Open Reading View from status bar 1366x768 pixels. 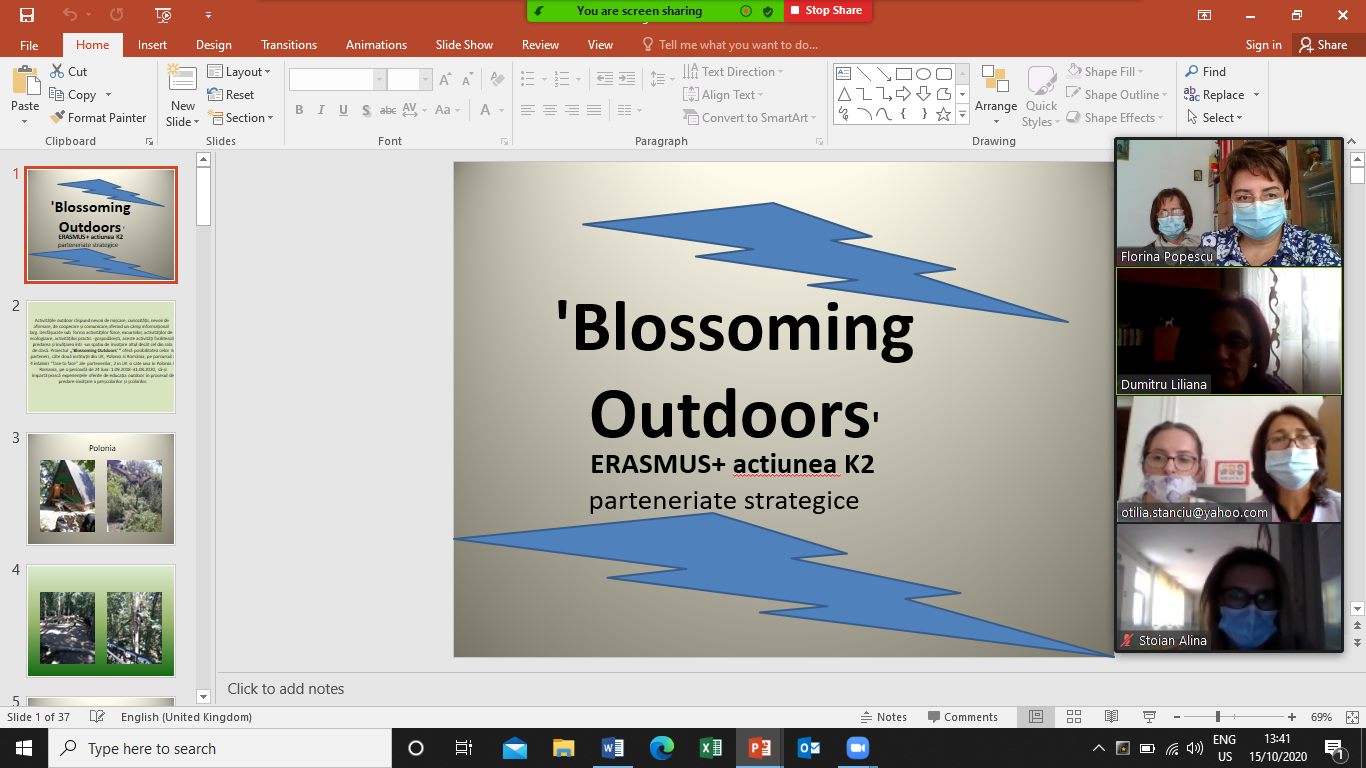click(x=1111, y=717)
